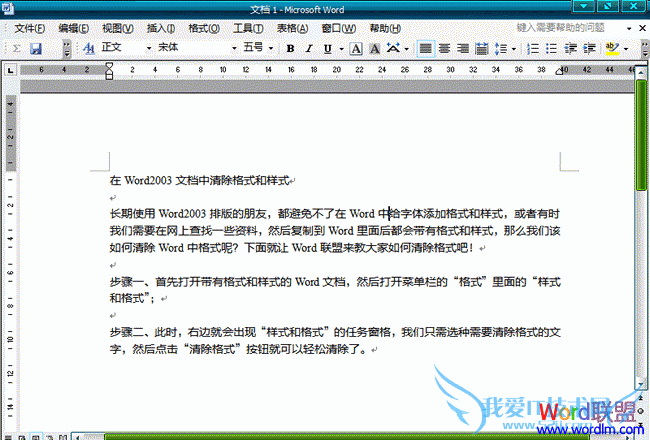
Task: Expand toolbar options chevron next to Save
Action: 67,49
